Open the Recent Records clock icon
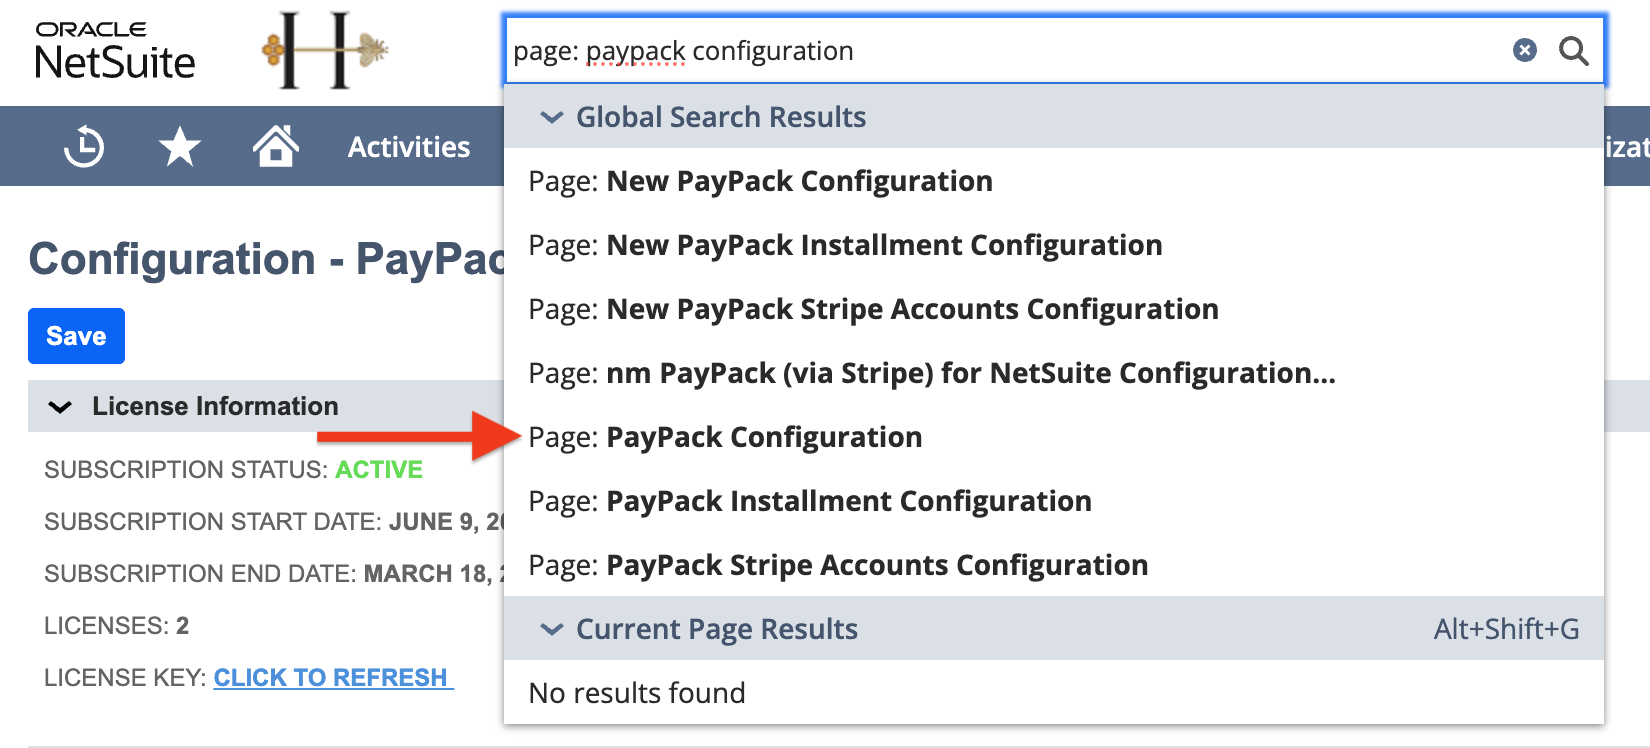This screenshot has height=748, width=1650. coord(84,147)
